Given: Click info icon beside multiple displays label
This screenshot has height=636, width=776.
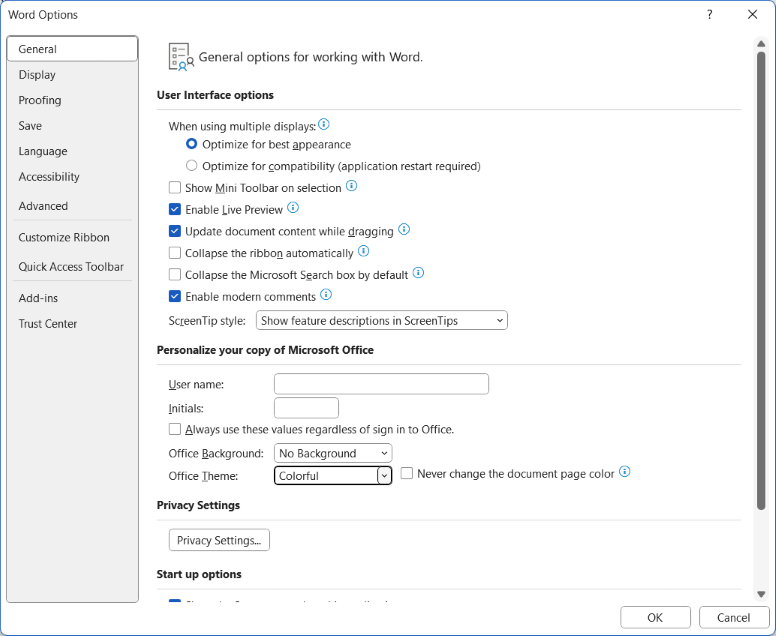Looking at the screenshot, I should tap(324, 125).
